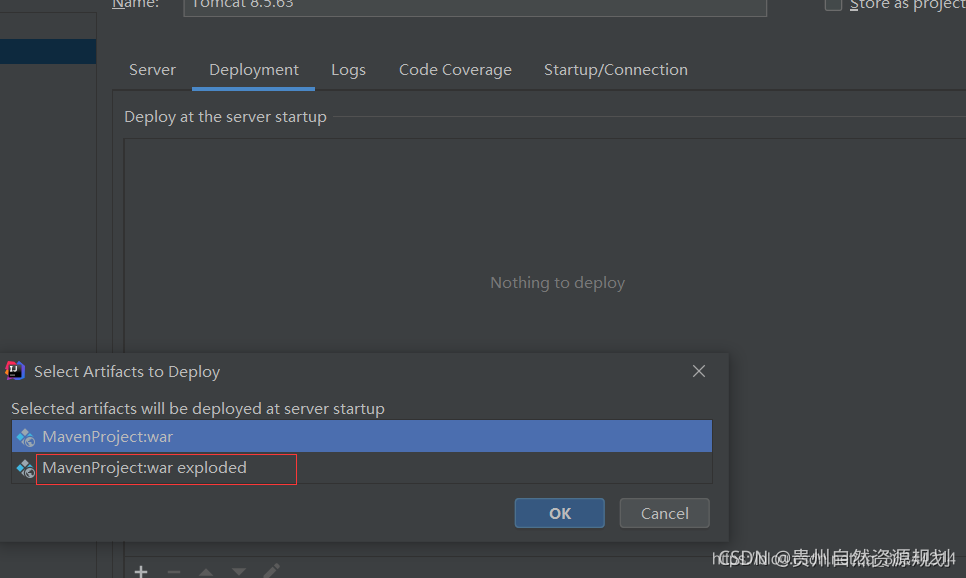
Task: Click the artifact icon beside MavenProject:war
Action: 26,437
